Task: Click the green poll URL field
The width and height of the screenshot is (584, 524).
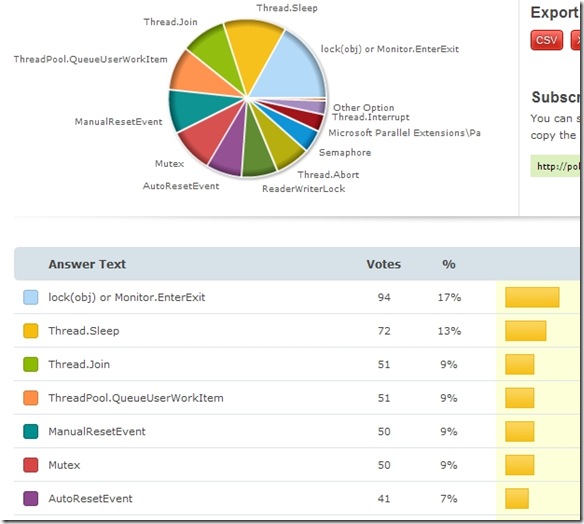Action: 555,166
